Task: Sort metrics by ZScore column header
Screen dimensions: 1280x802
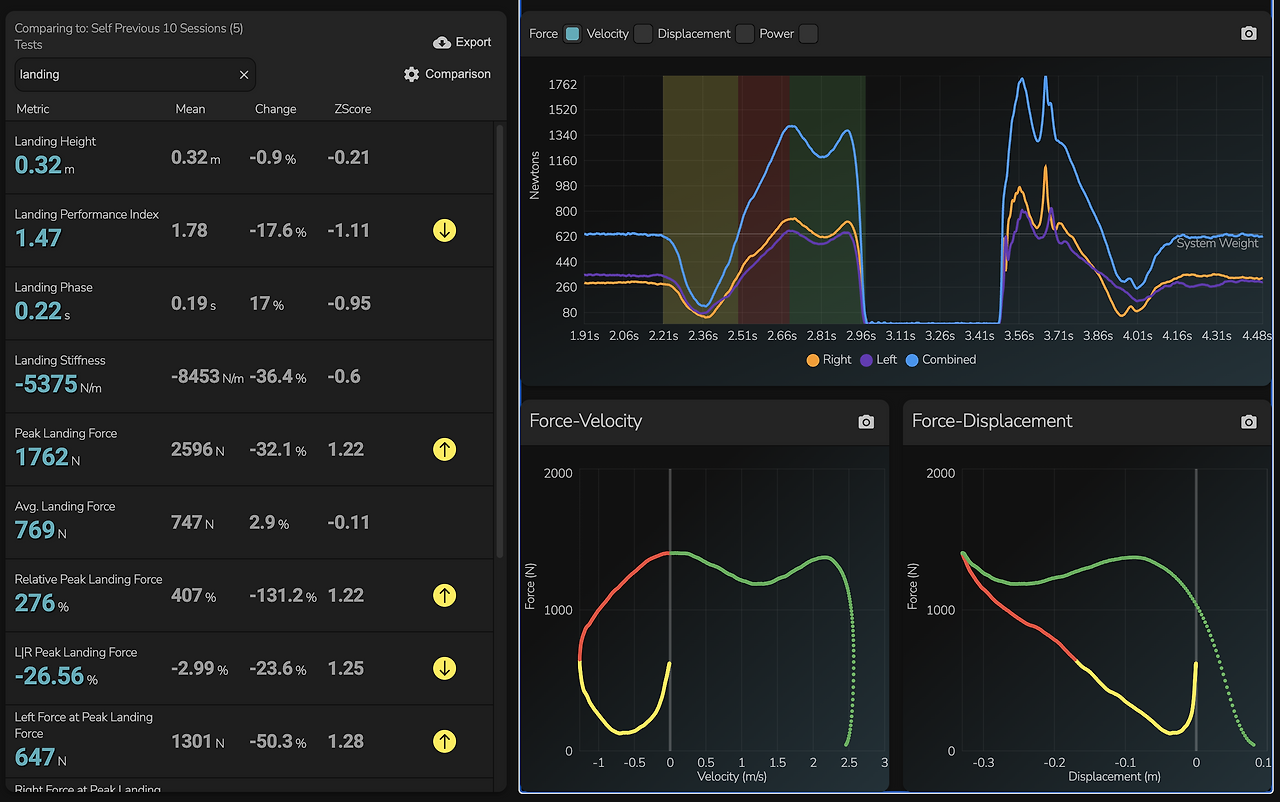Action: 353,109
